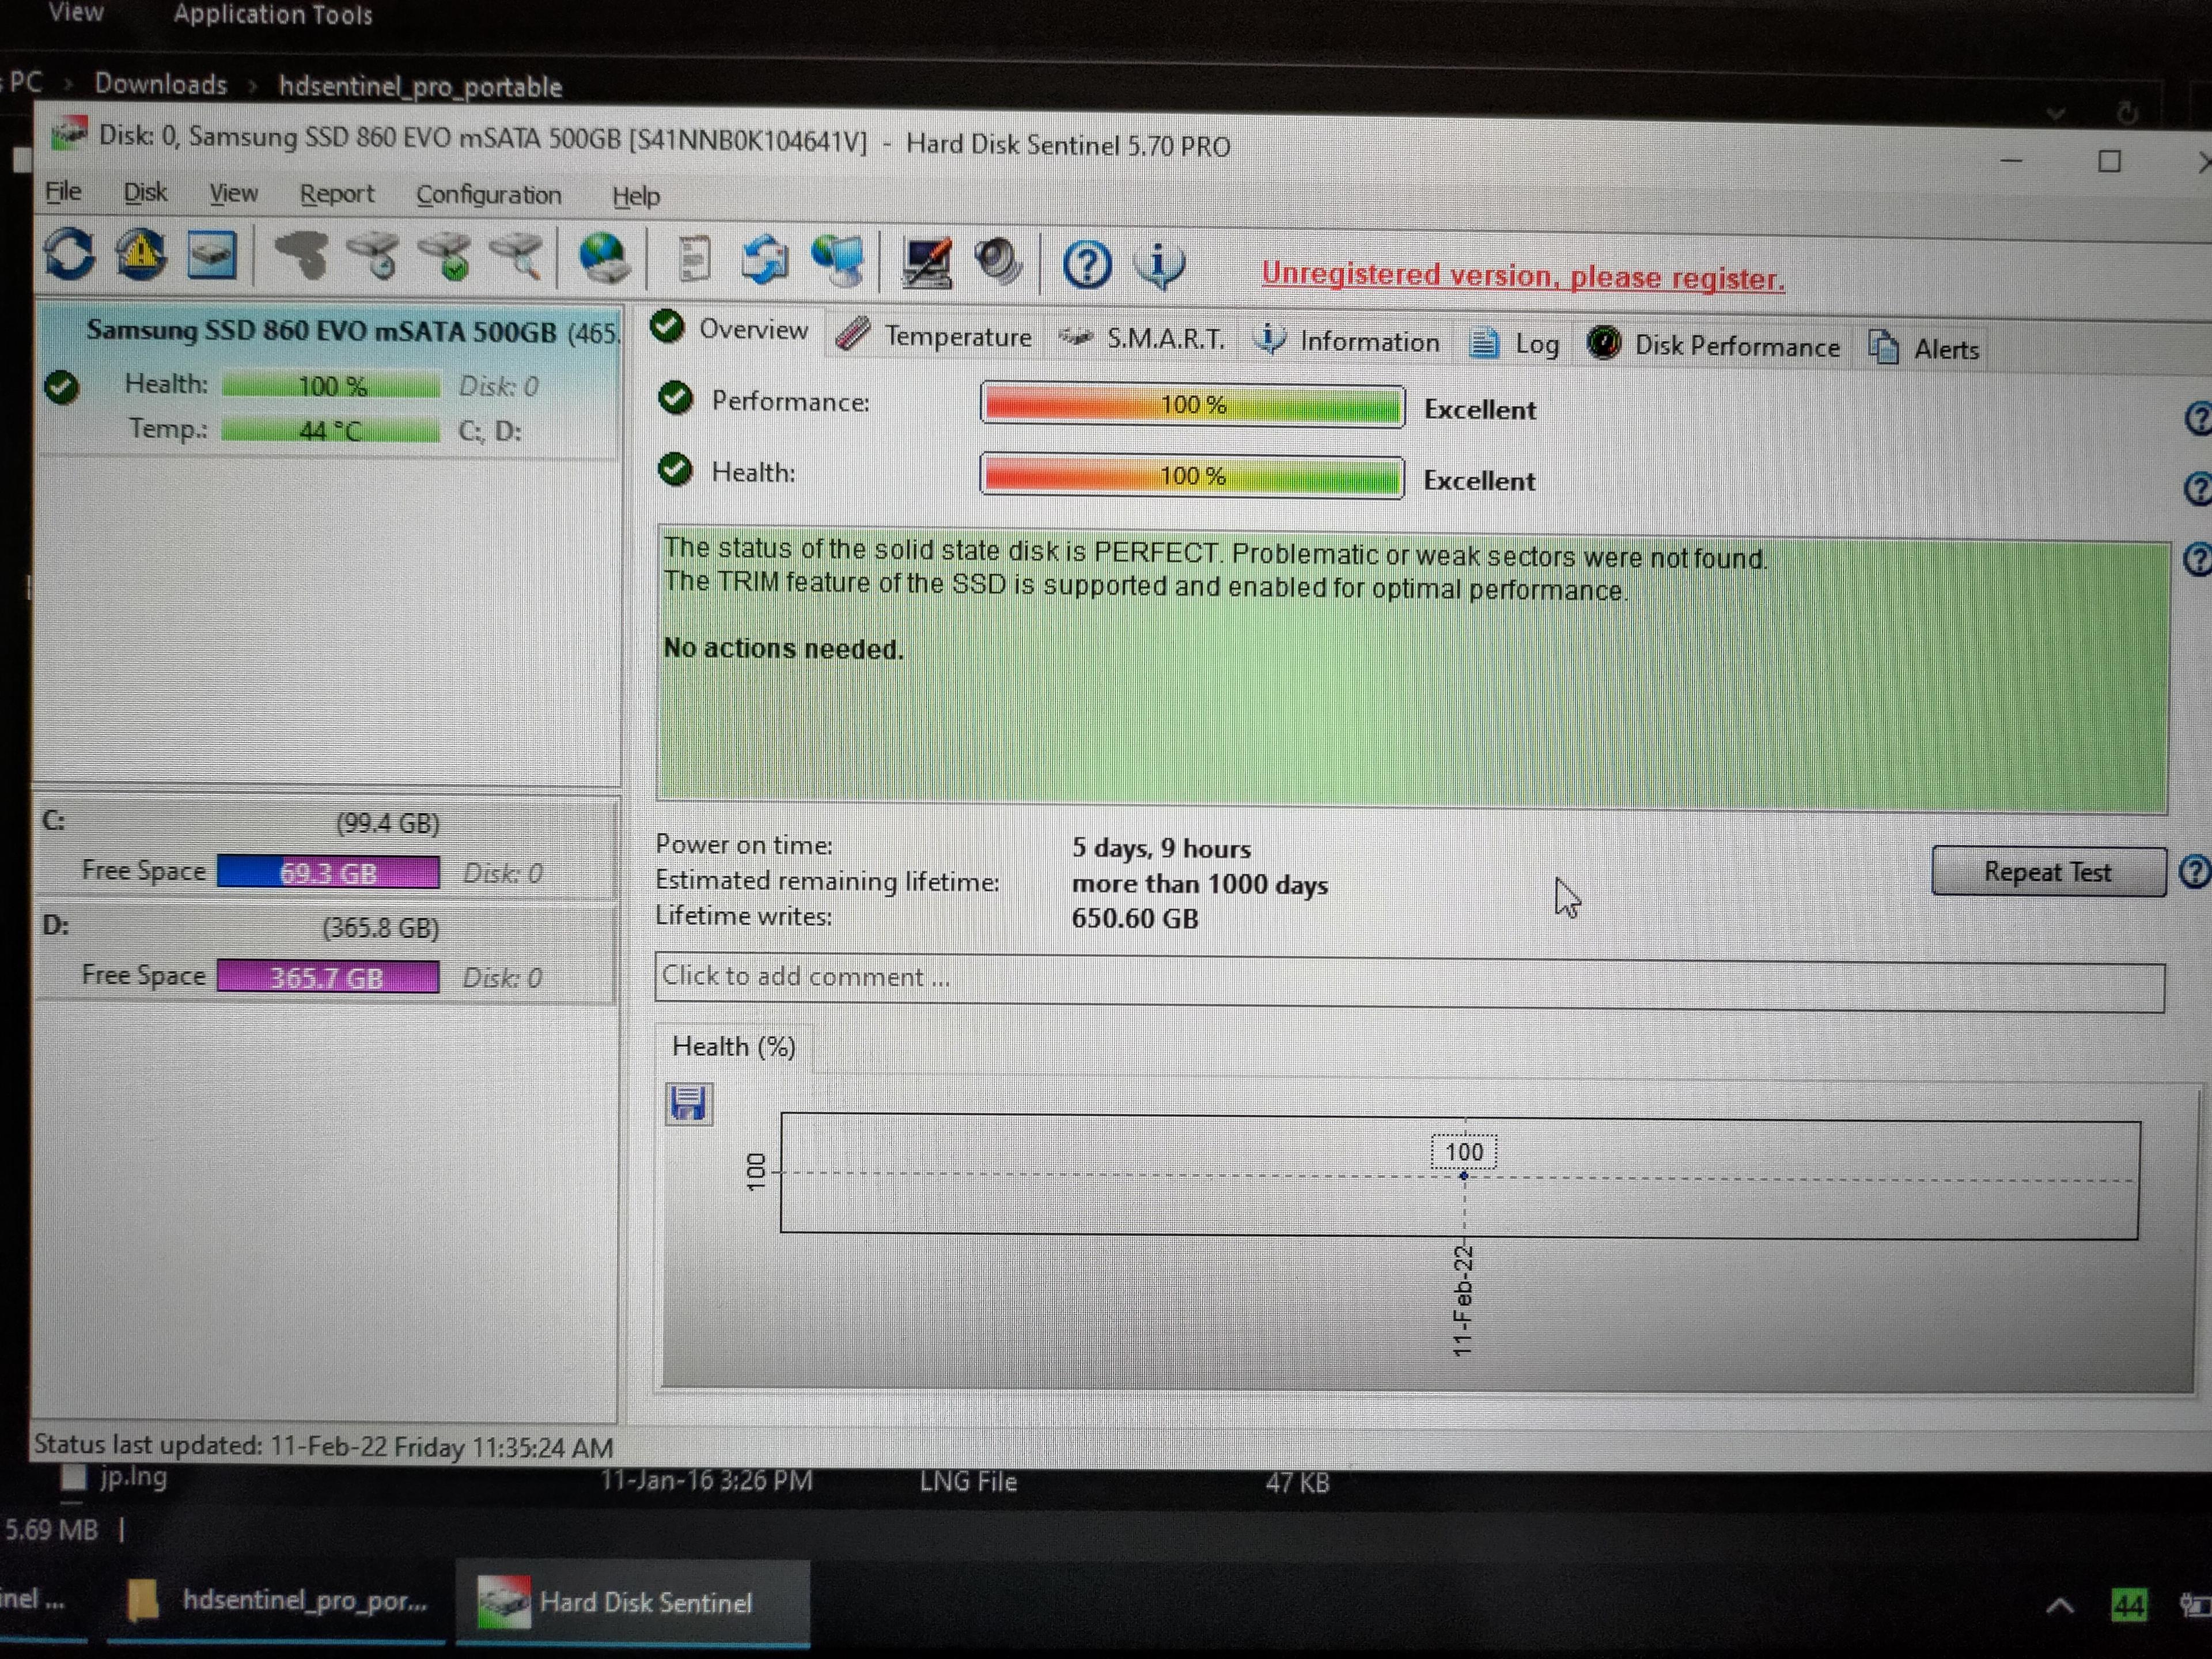Open the speaker sound toolbar icon
Screen dimensions: 2212x1659
pyautogui.click(x=998, y=263)
